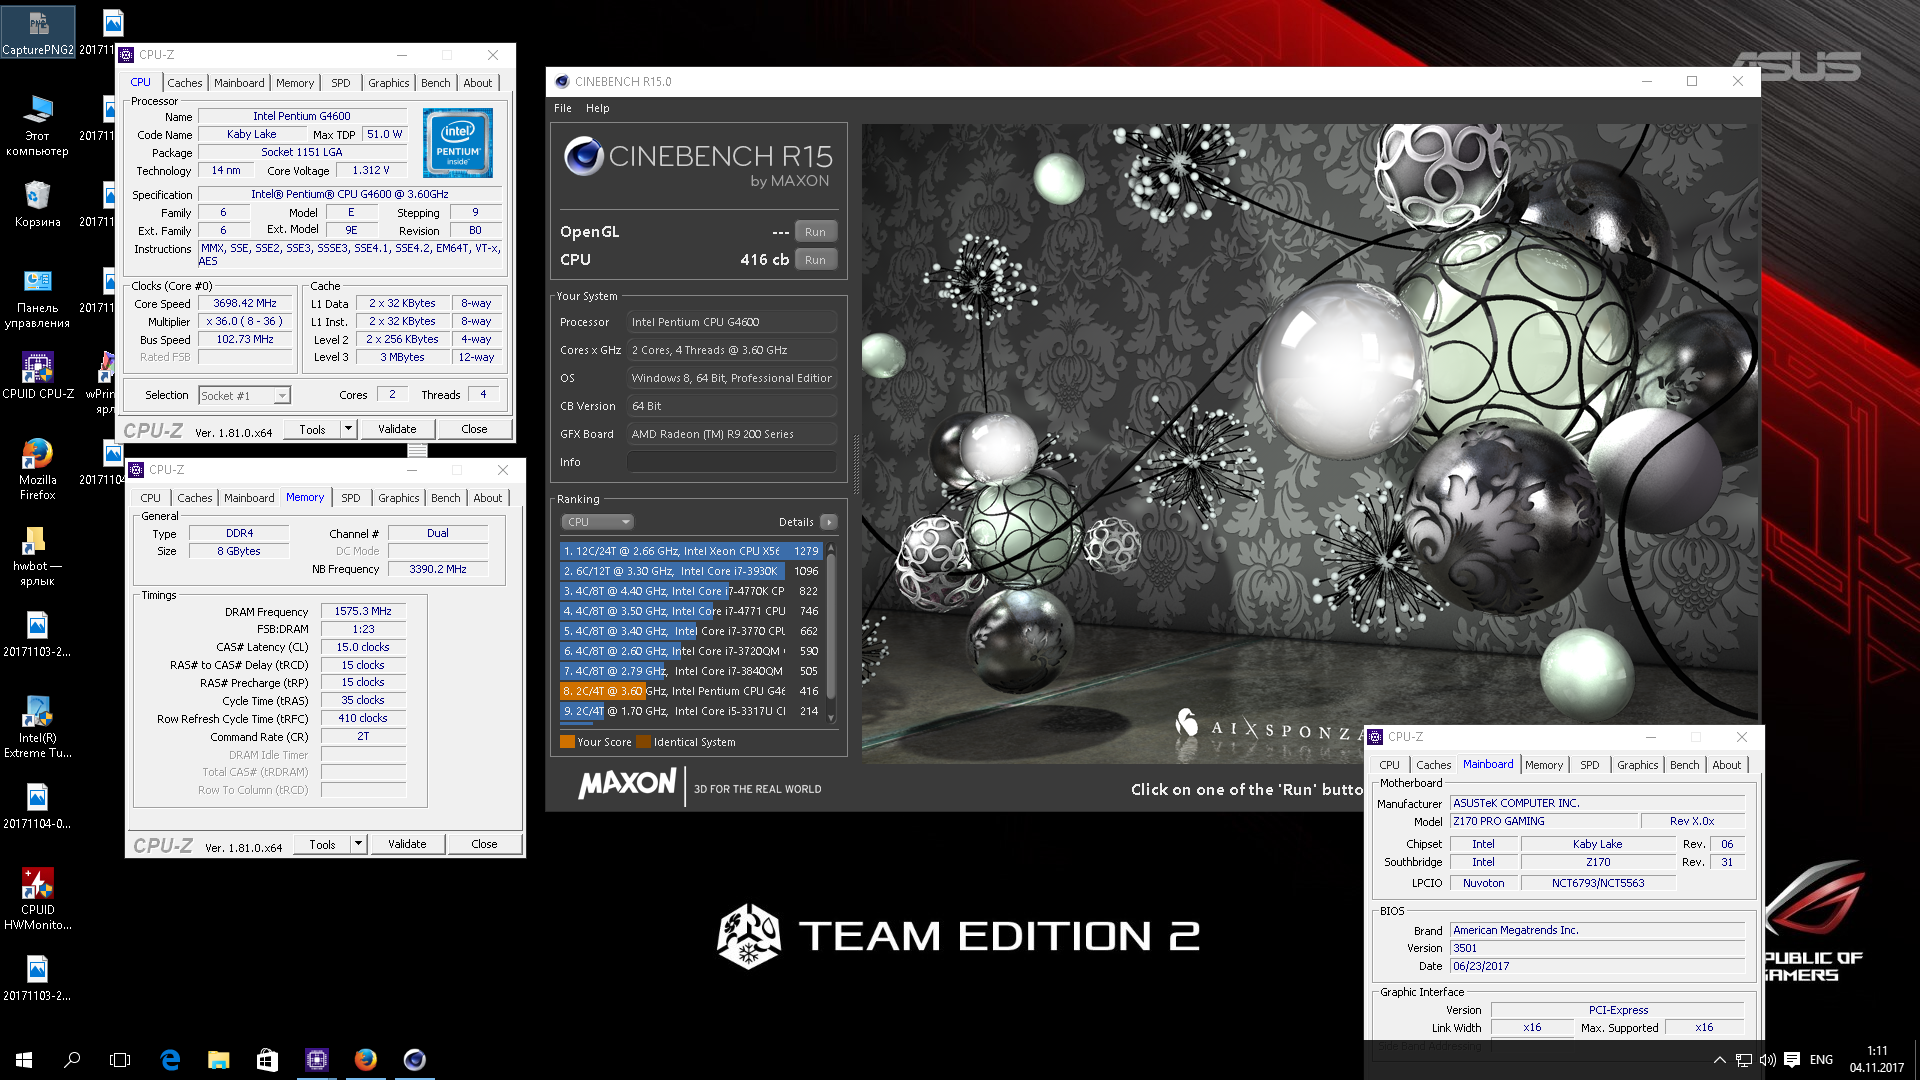Open taskbar search magnifier
1920x1080 pixels.
[72, 1059]
